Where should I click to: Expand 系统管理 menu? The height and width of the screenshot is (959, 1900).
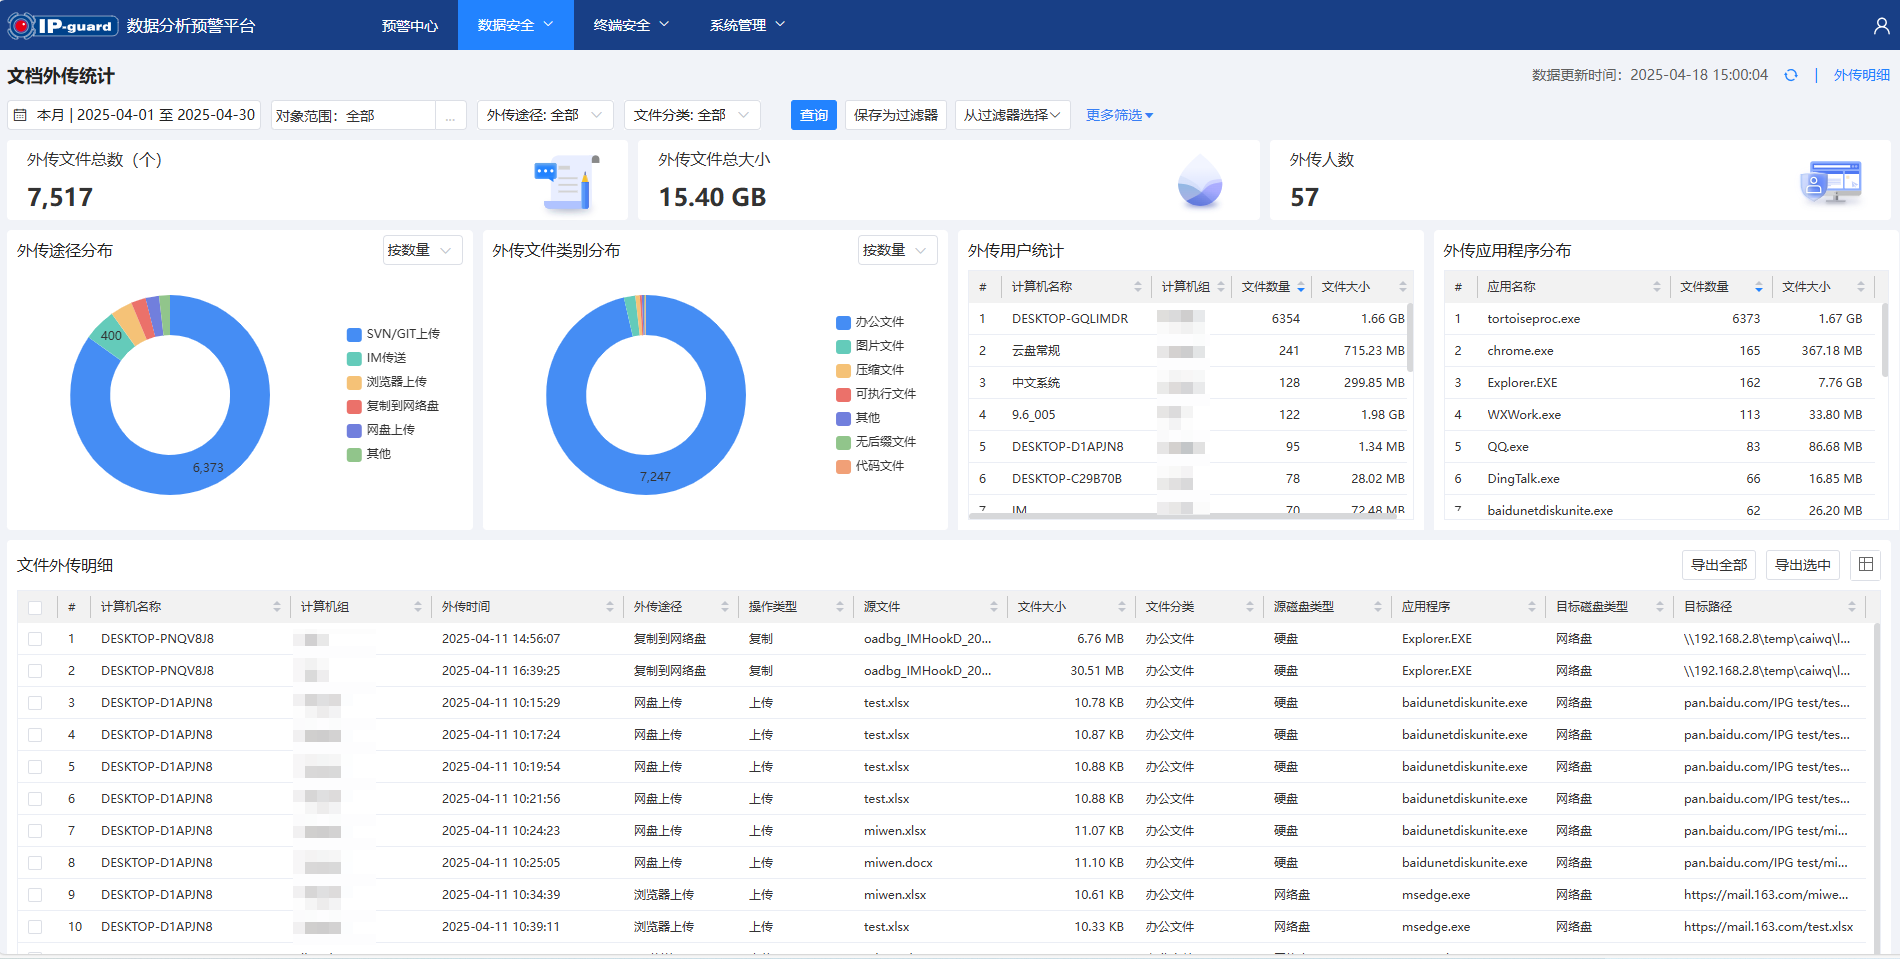pyautogui.click(x=747, y=25)
